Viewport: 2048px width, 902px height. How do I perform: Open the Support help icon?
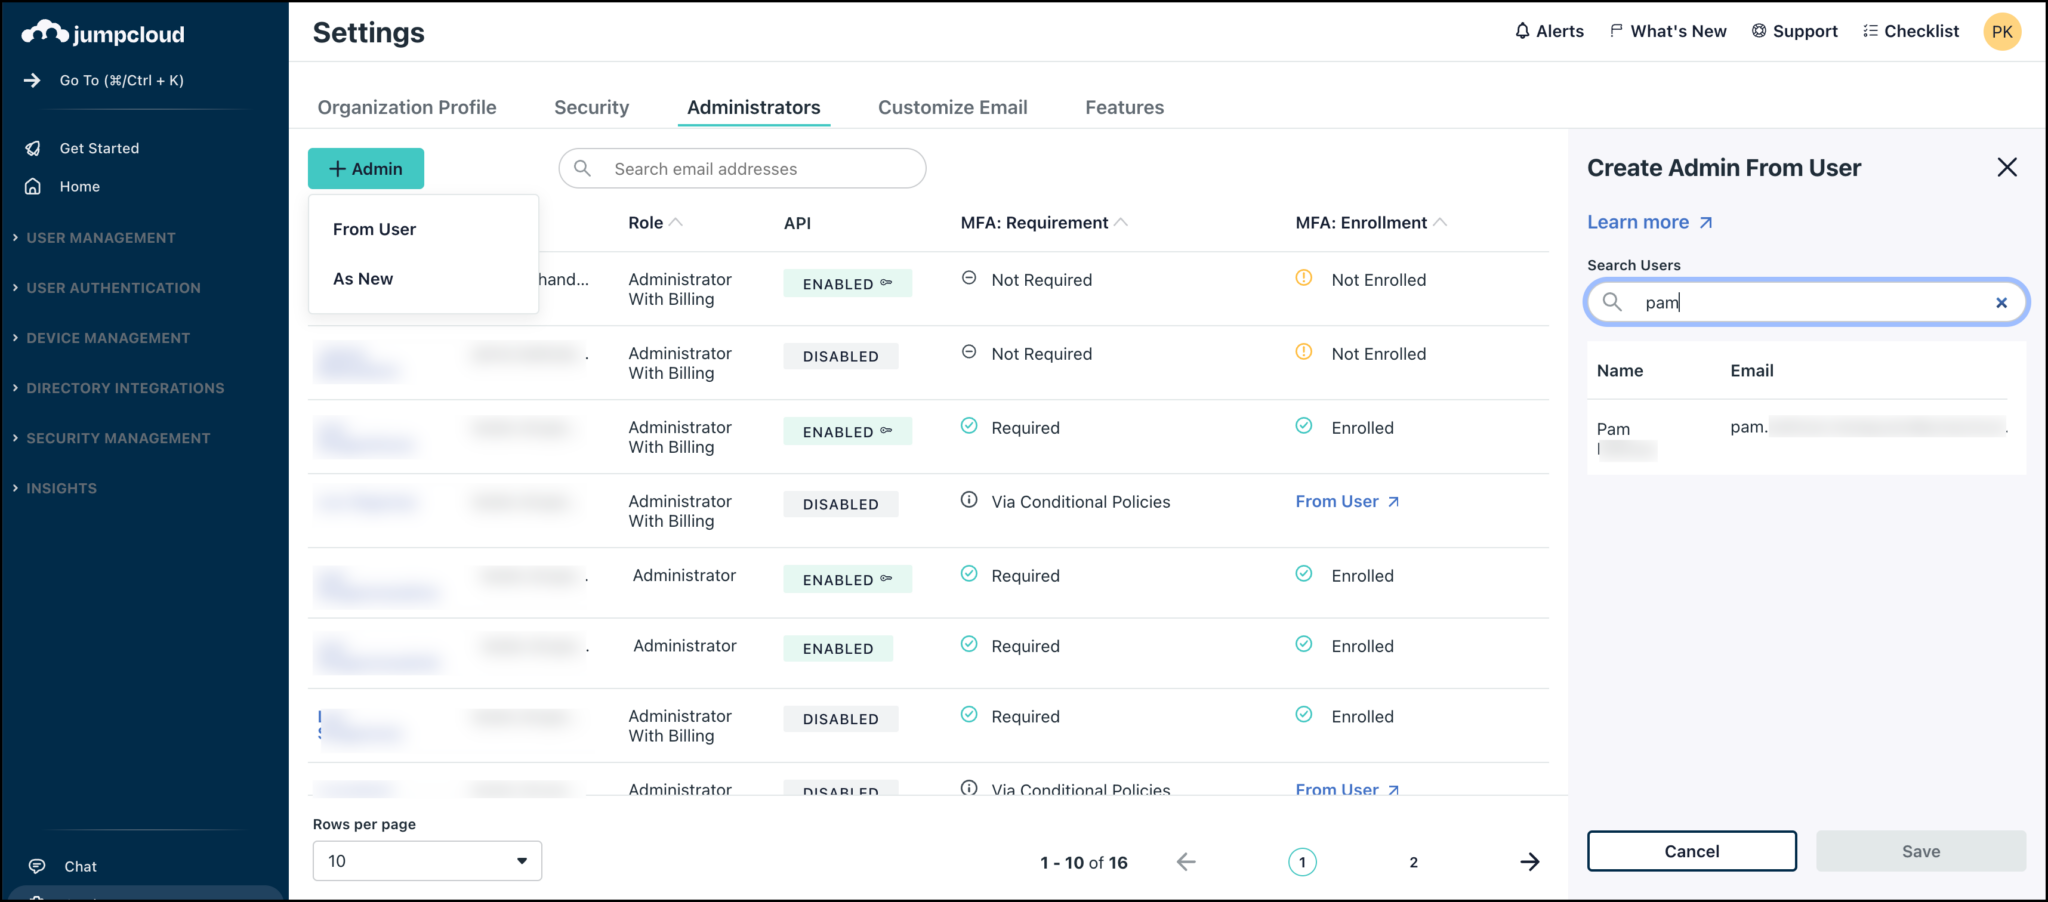coord(1757,31)
